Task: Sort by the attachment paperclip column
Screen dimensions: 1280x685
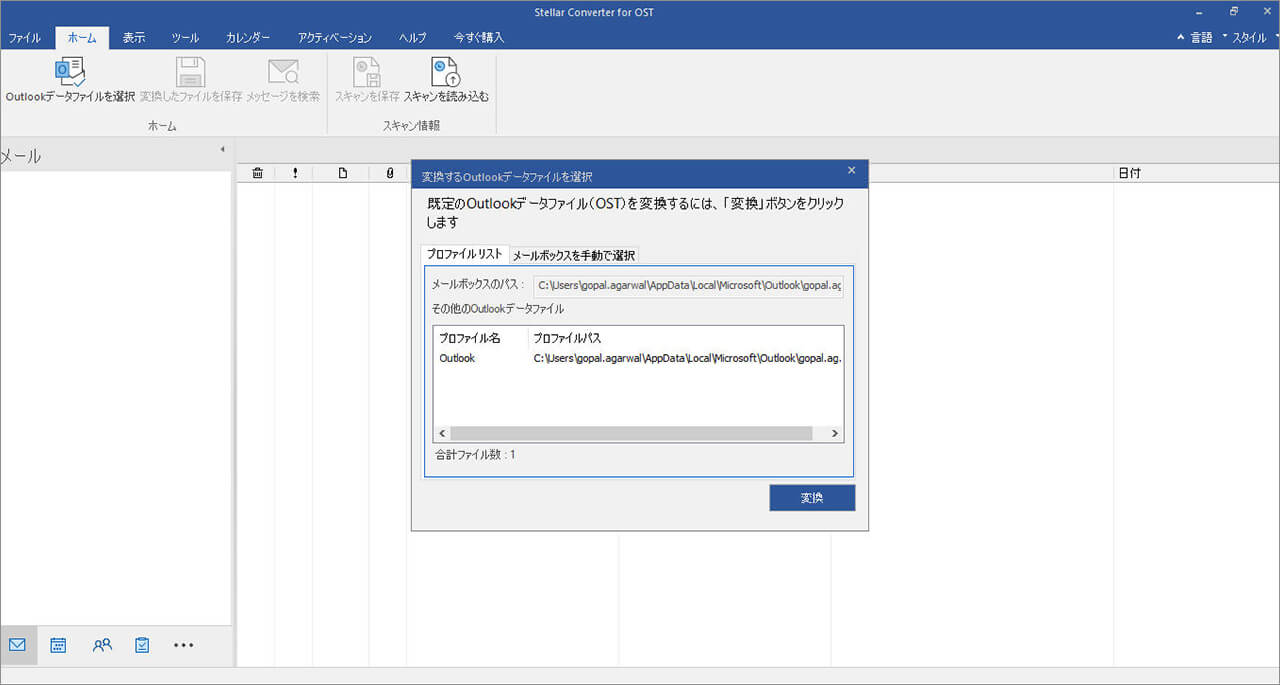Action: coord(389,173)
